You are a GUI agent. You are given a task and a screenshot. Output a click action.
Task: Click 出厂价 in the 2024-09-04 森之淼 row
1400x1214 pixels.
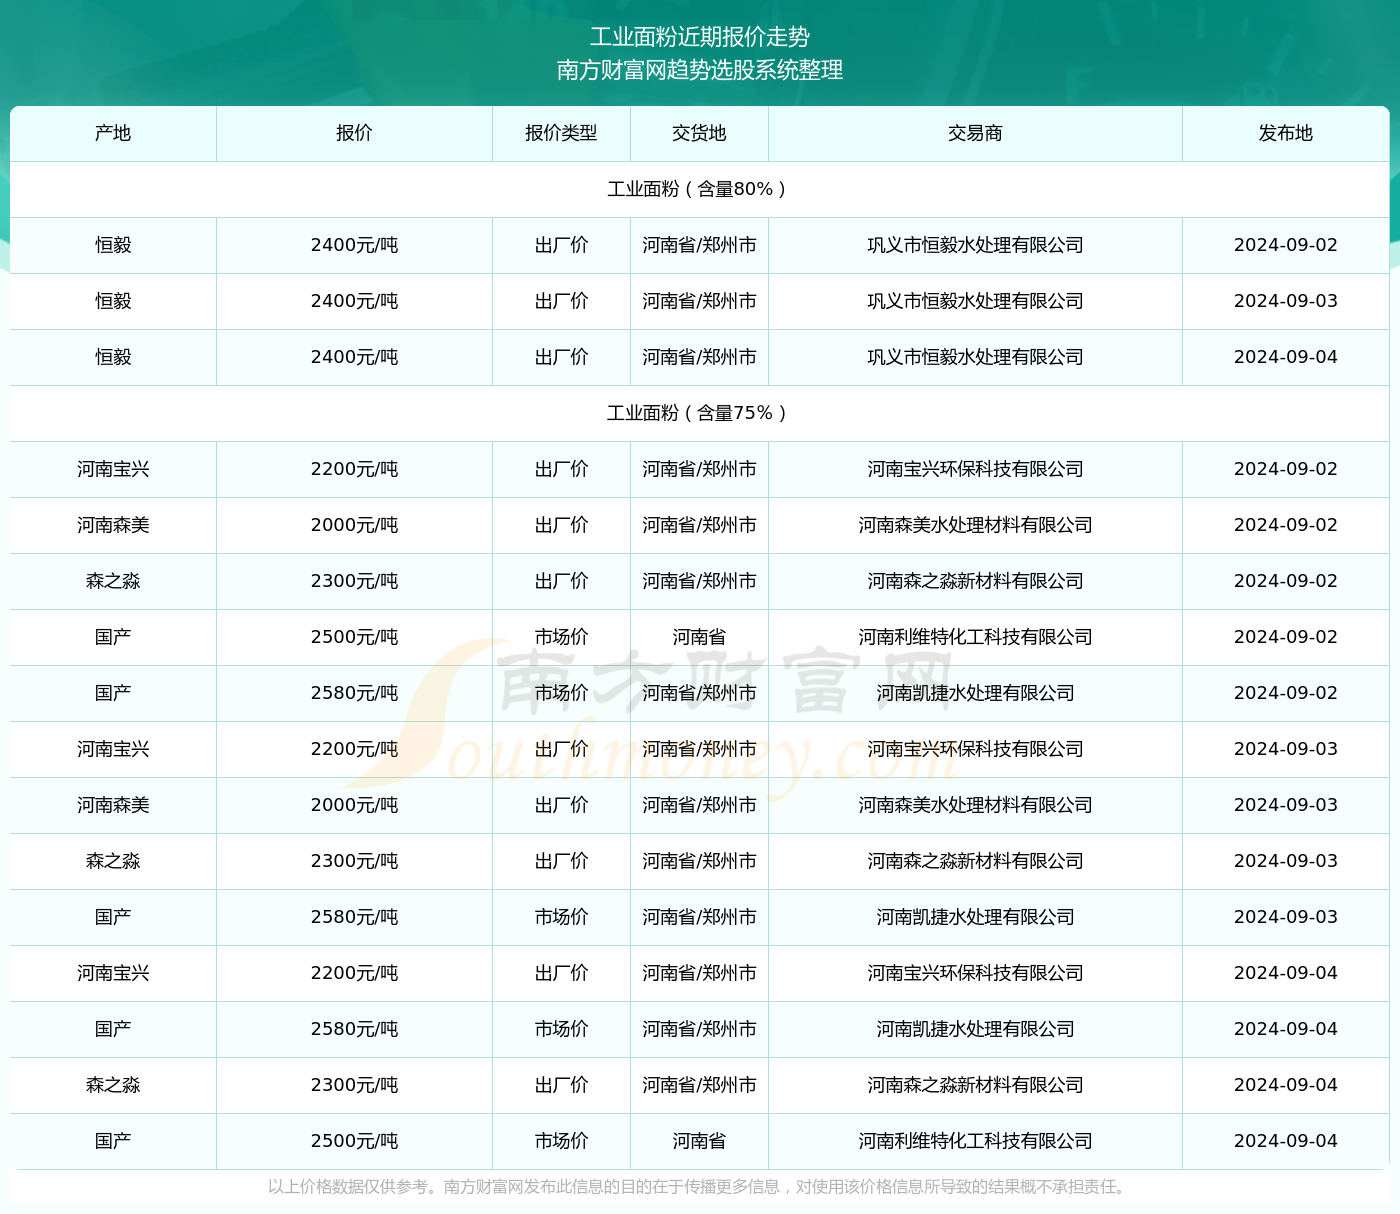561,1085
